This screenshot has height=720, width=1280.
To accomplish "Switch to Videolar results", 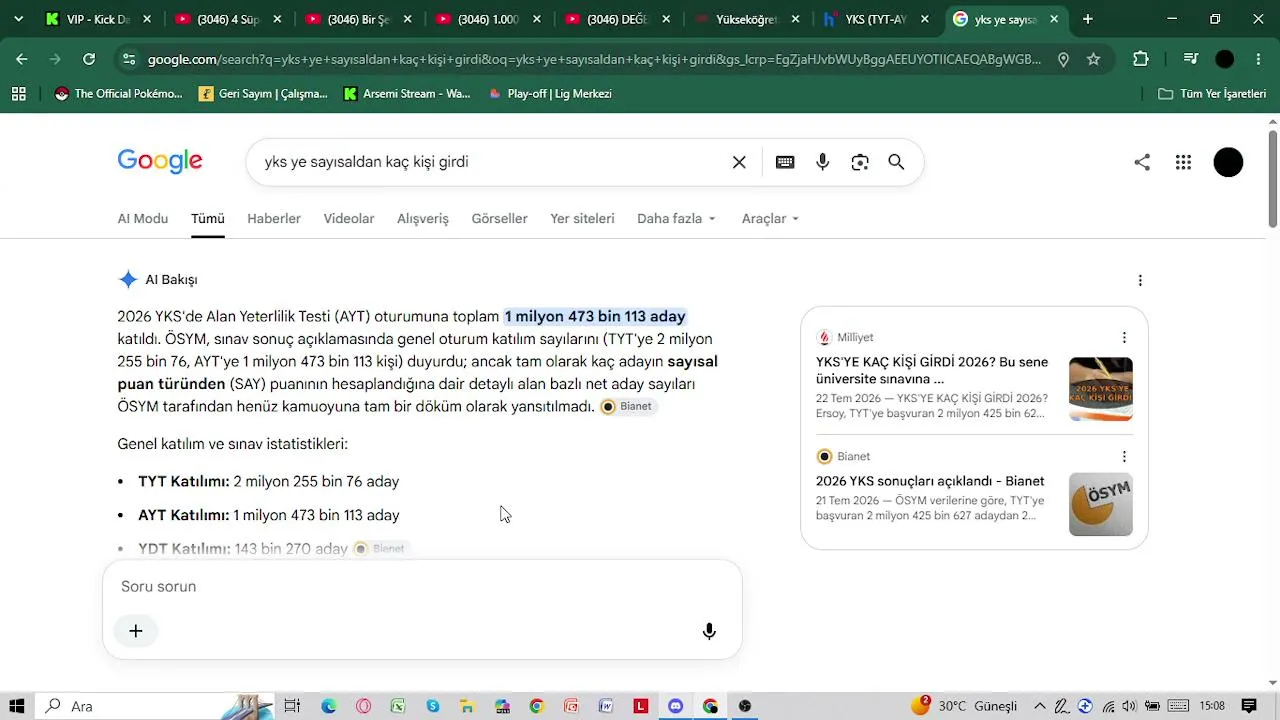I will [349, 218].
